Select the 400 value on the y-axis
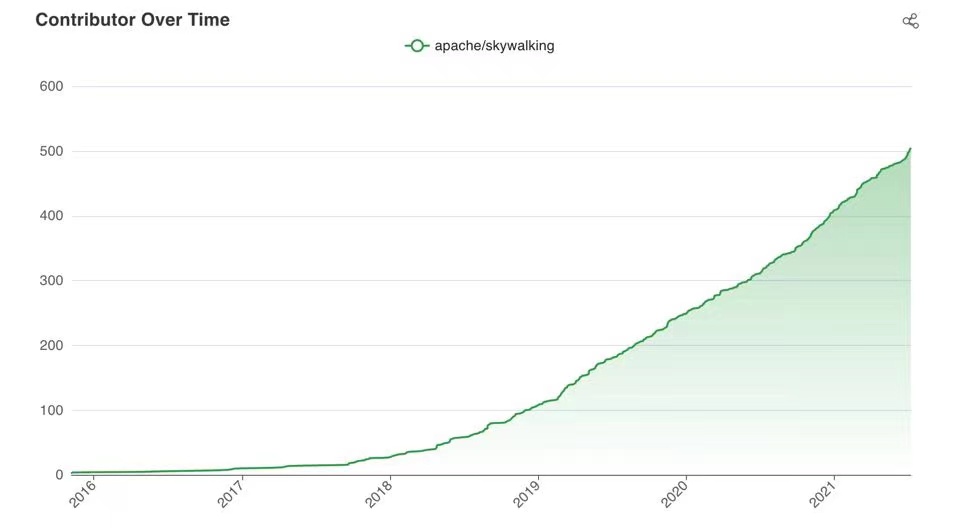This screenshot has width=960, height=528. coord(51,216)
